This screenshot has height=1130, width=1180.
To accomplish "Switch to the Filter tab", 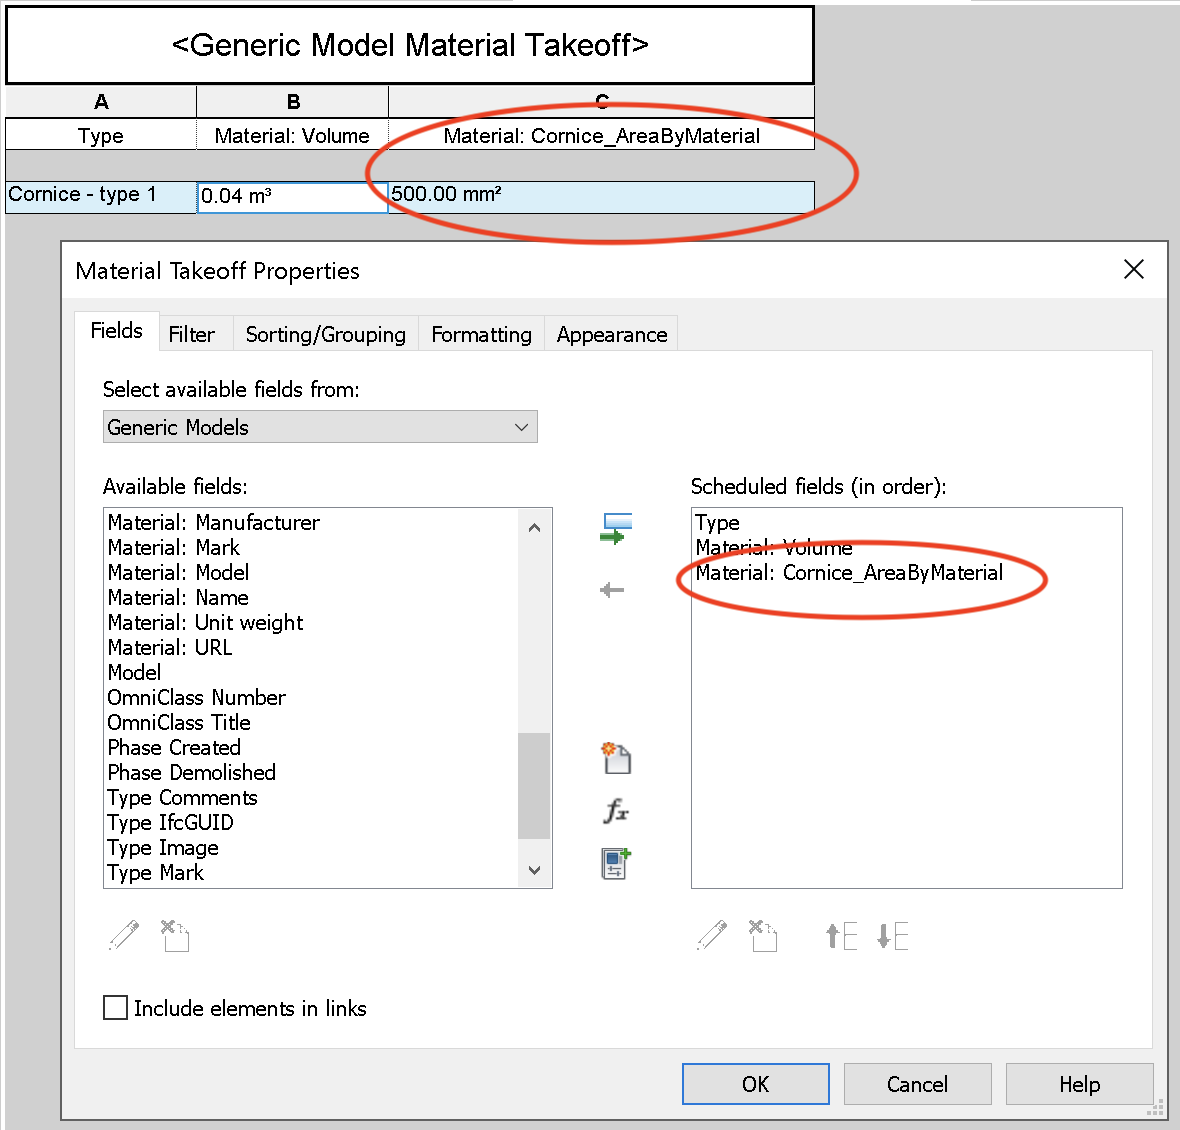I will [194, 333].
